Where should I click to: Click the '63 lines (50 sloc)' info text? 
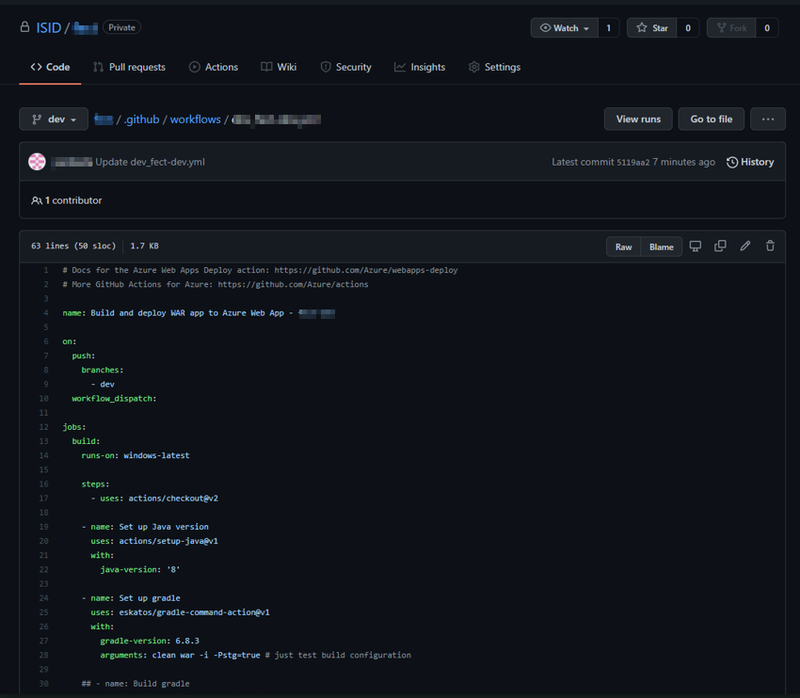click(73, 246)
